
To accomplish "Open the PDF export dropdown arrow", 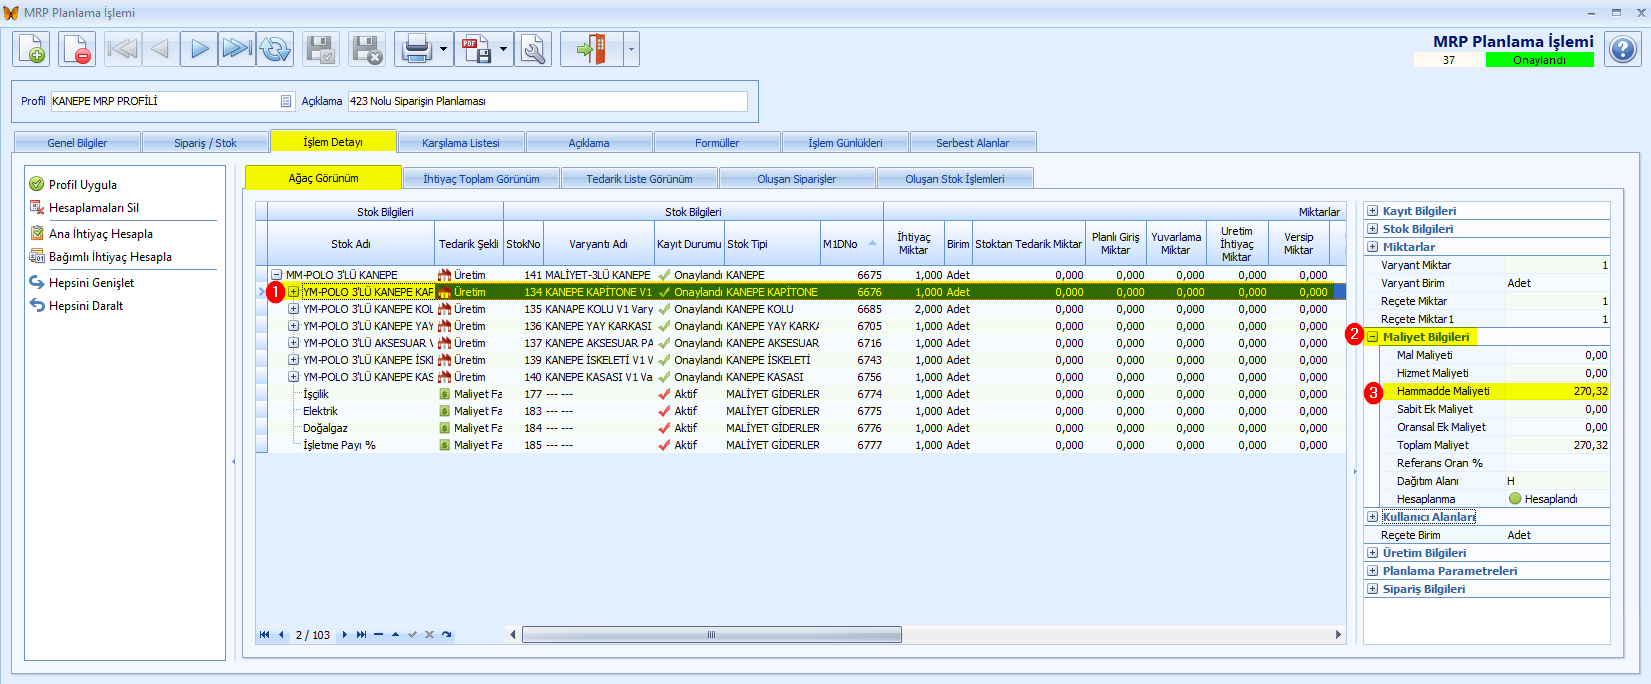I will [503, 48].
